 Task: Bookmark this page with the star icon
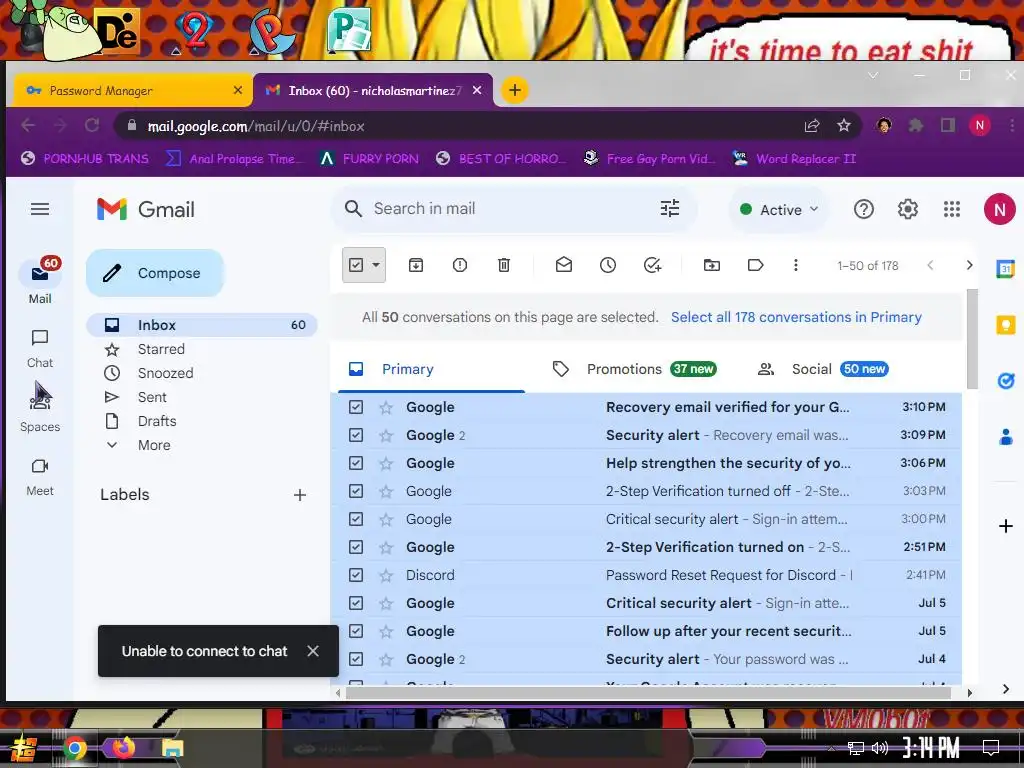(844, 125)
